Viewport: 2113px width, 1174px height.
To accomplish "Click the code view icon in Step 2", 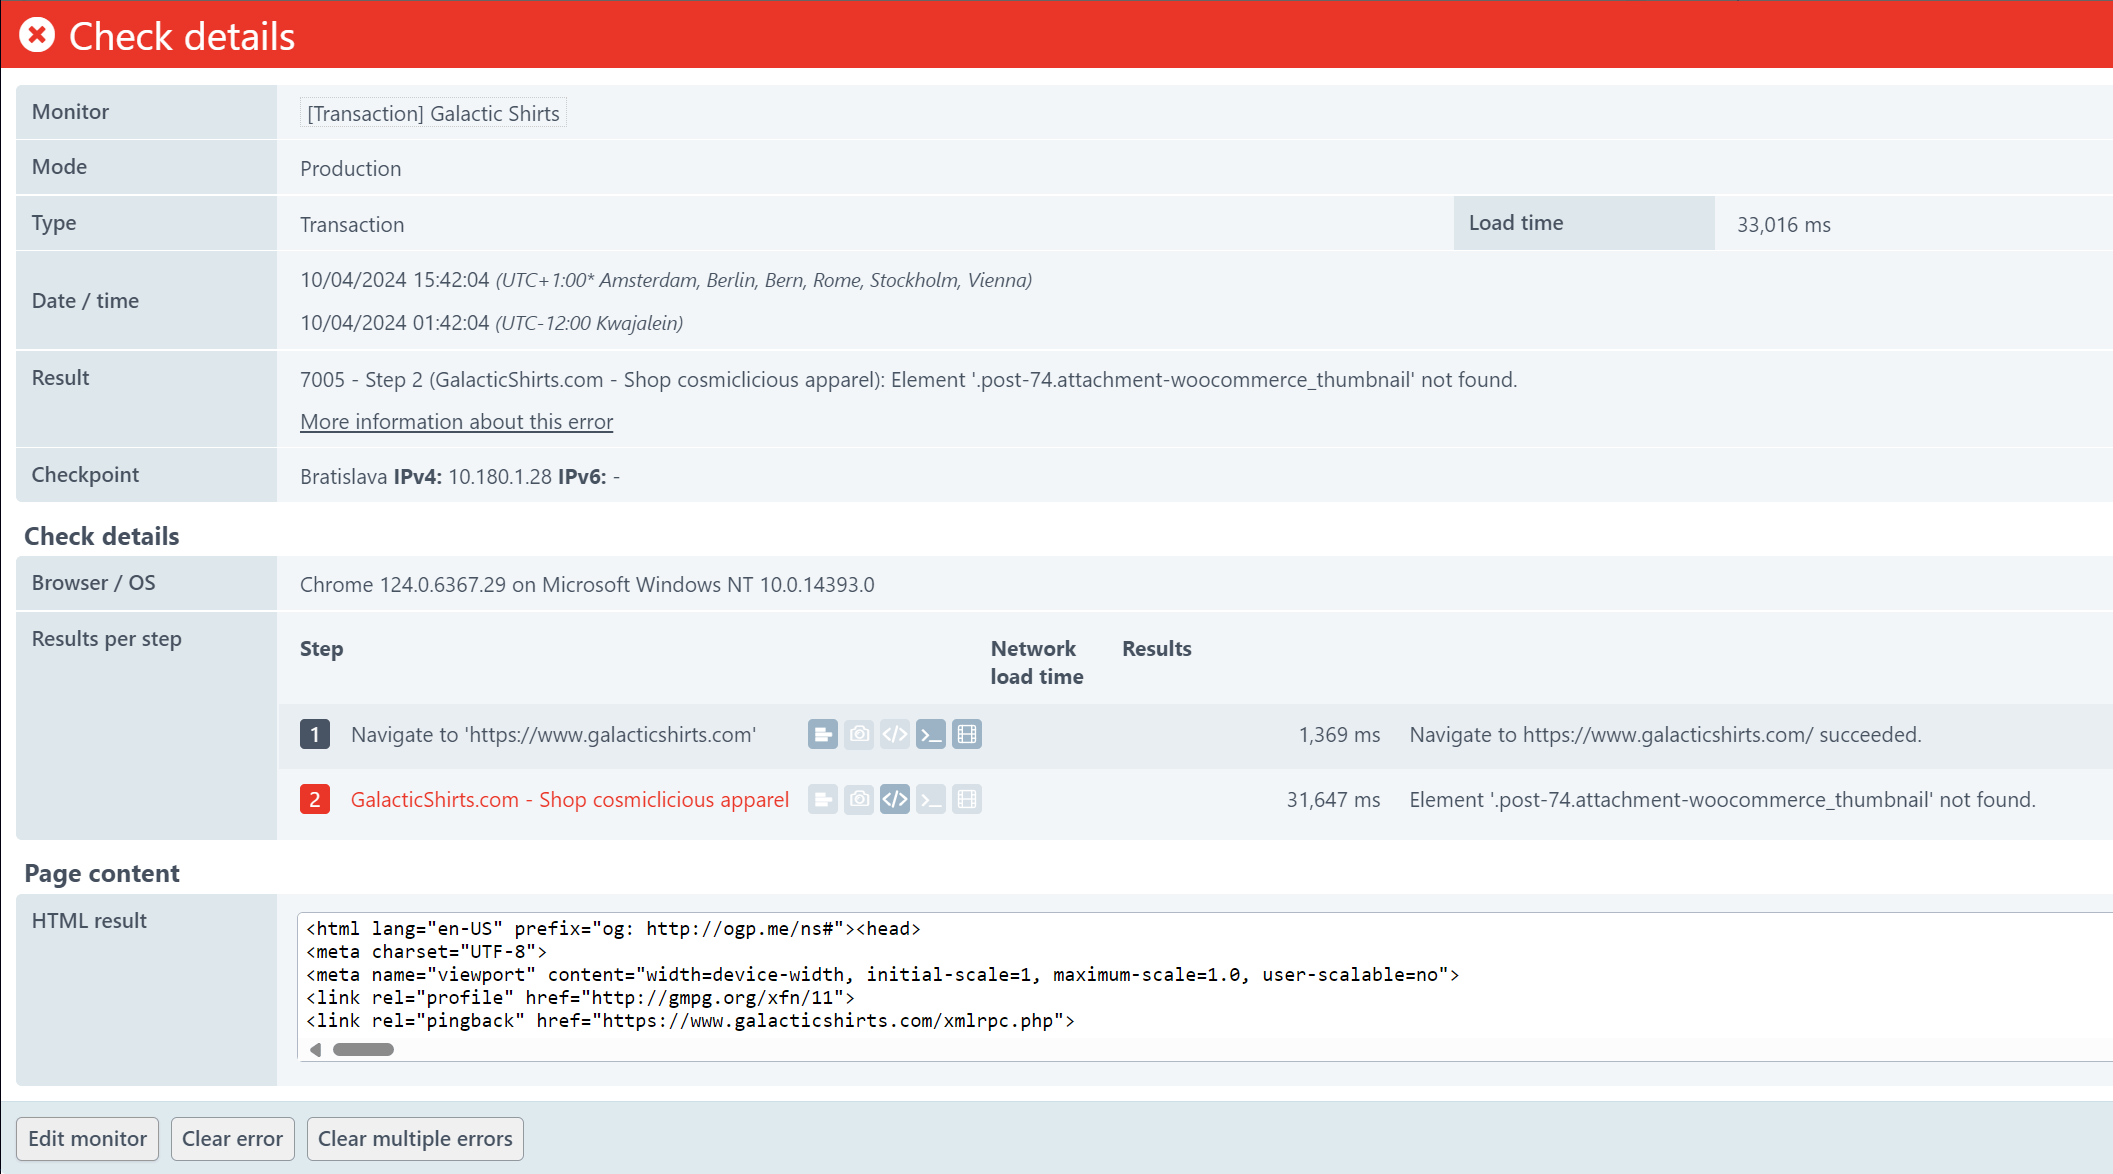I will click(x=893, y=798).
